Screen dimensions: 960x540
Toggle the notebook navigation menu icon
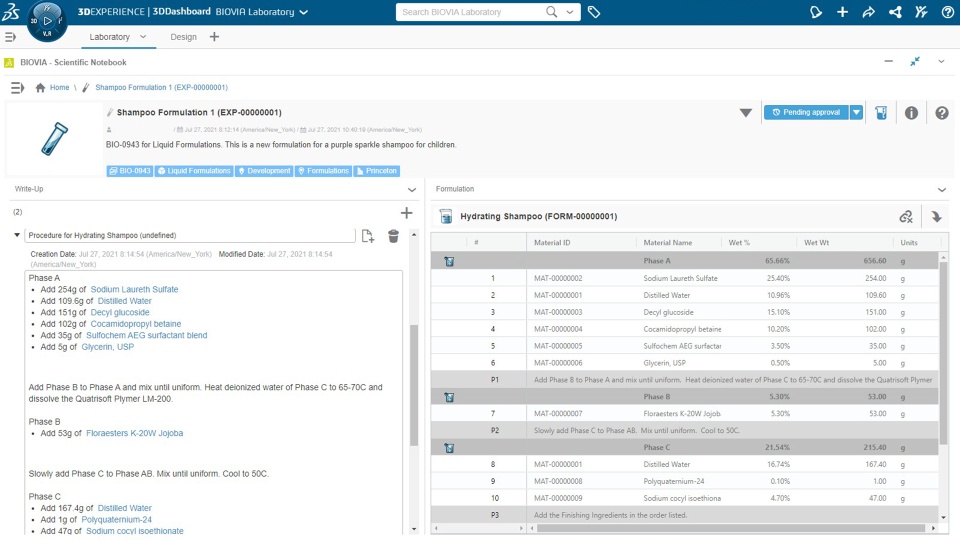coord(17,88)
